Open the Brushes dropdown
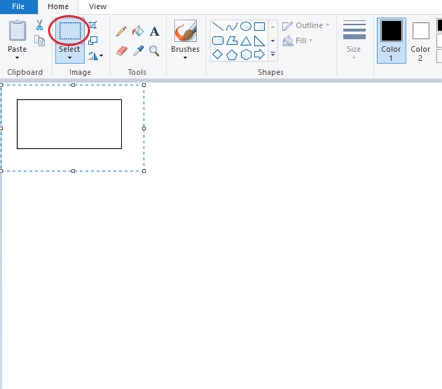This screenshot has width=442, height=389. (185, 58)
